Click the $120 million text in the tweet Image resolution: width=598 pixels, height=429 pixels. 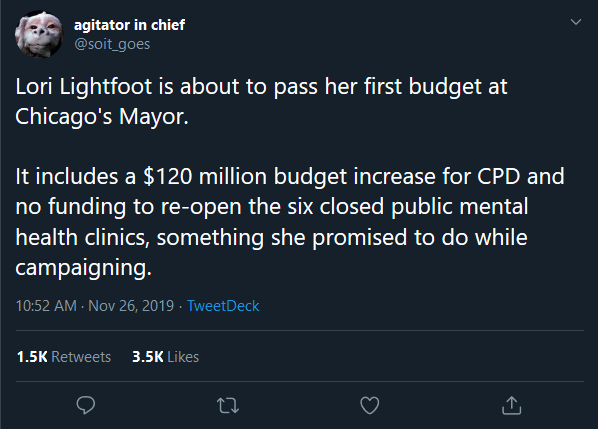[204, 177]
